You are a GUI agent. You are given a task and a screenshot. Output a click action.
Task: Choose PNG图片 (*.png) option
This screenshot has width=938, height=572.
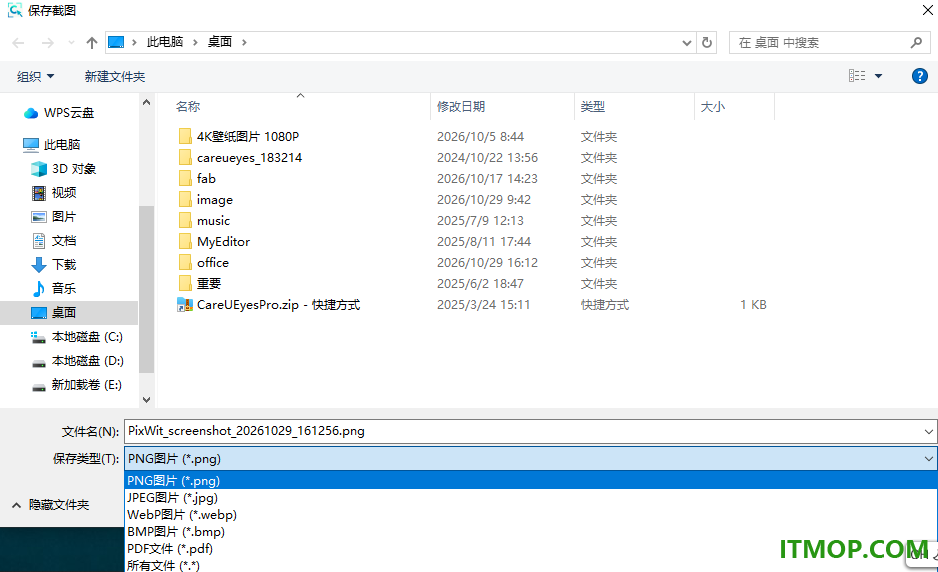531,480
